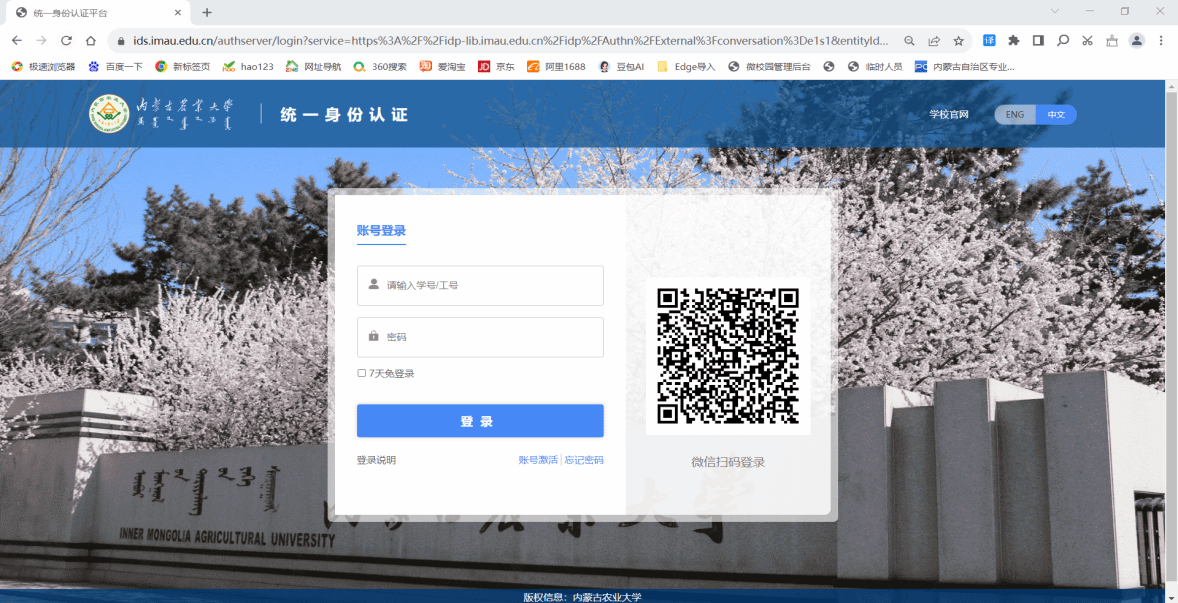
Task: Bookmark this page with the star icon
Action: (959, 41)
